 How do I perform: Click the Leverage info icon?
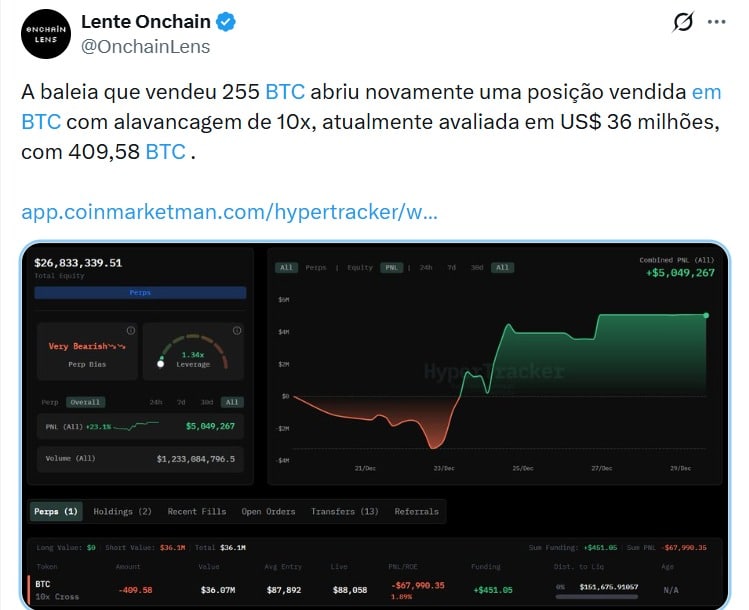[237, 331]
